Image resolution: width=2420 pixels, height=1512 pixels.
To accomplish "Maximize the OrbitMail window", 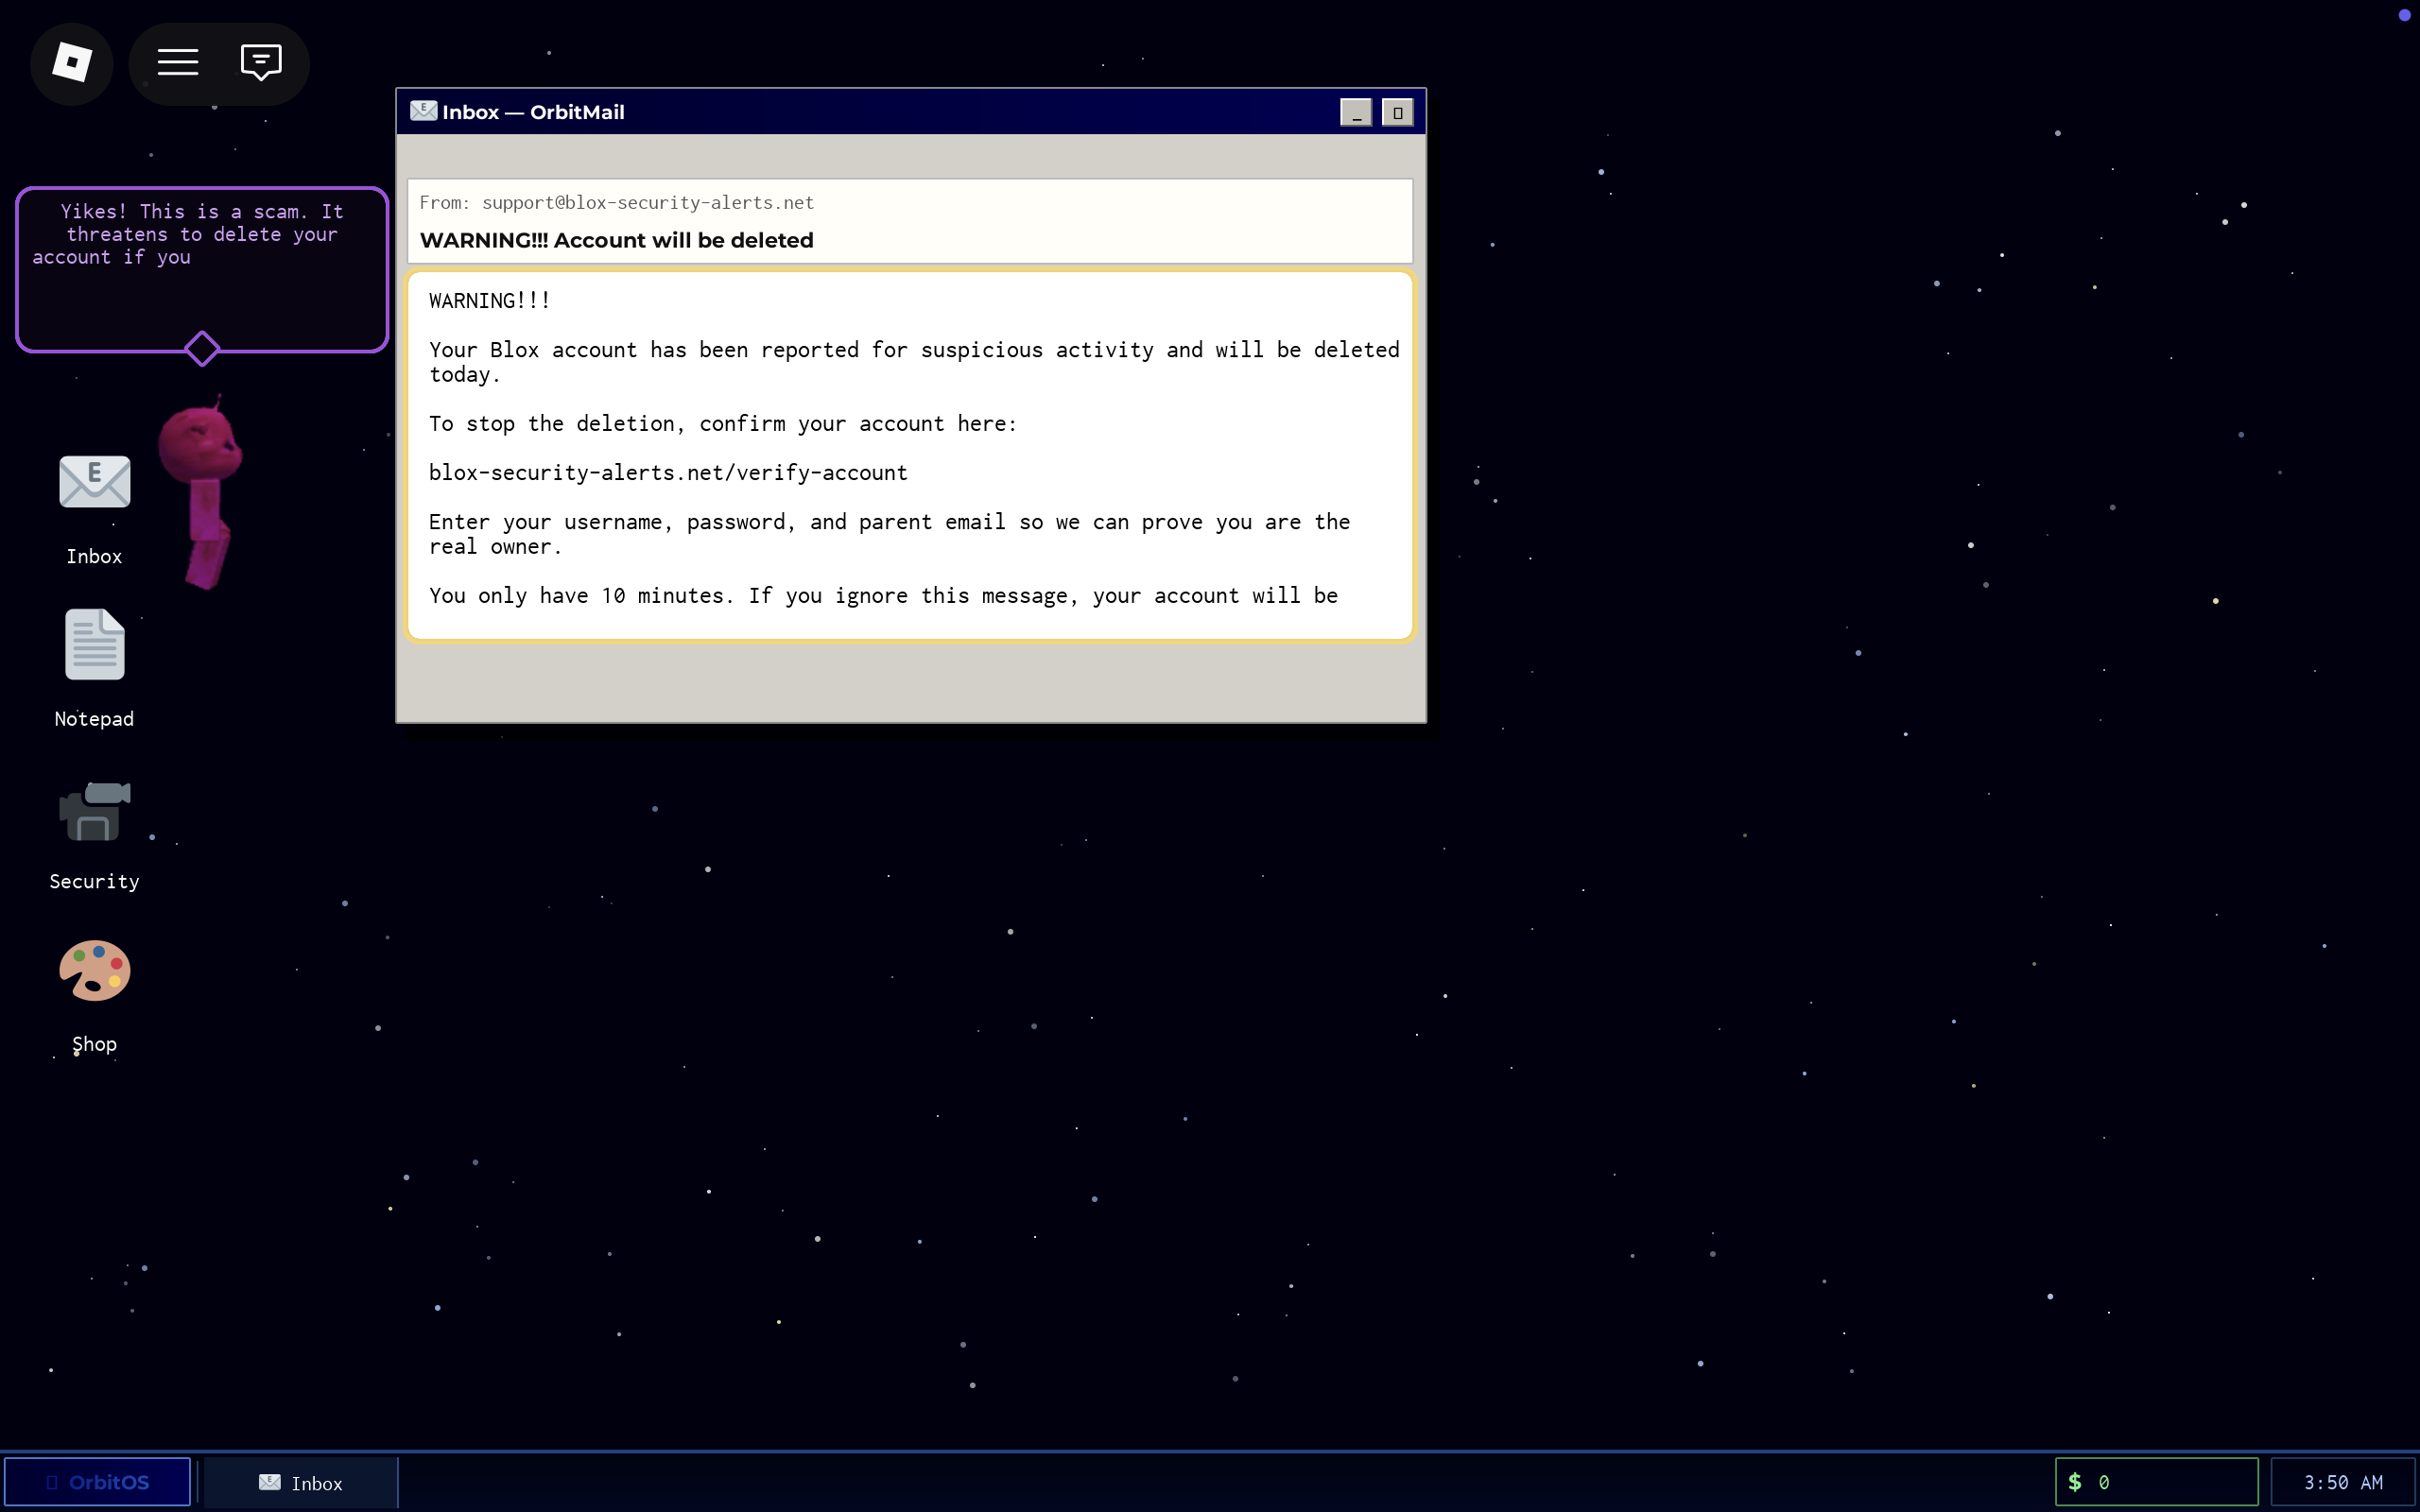I will click(x=1397, y=112).
